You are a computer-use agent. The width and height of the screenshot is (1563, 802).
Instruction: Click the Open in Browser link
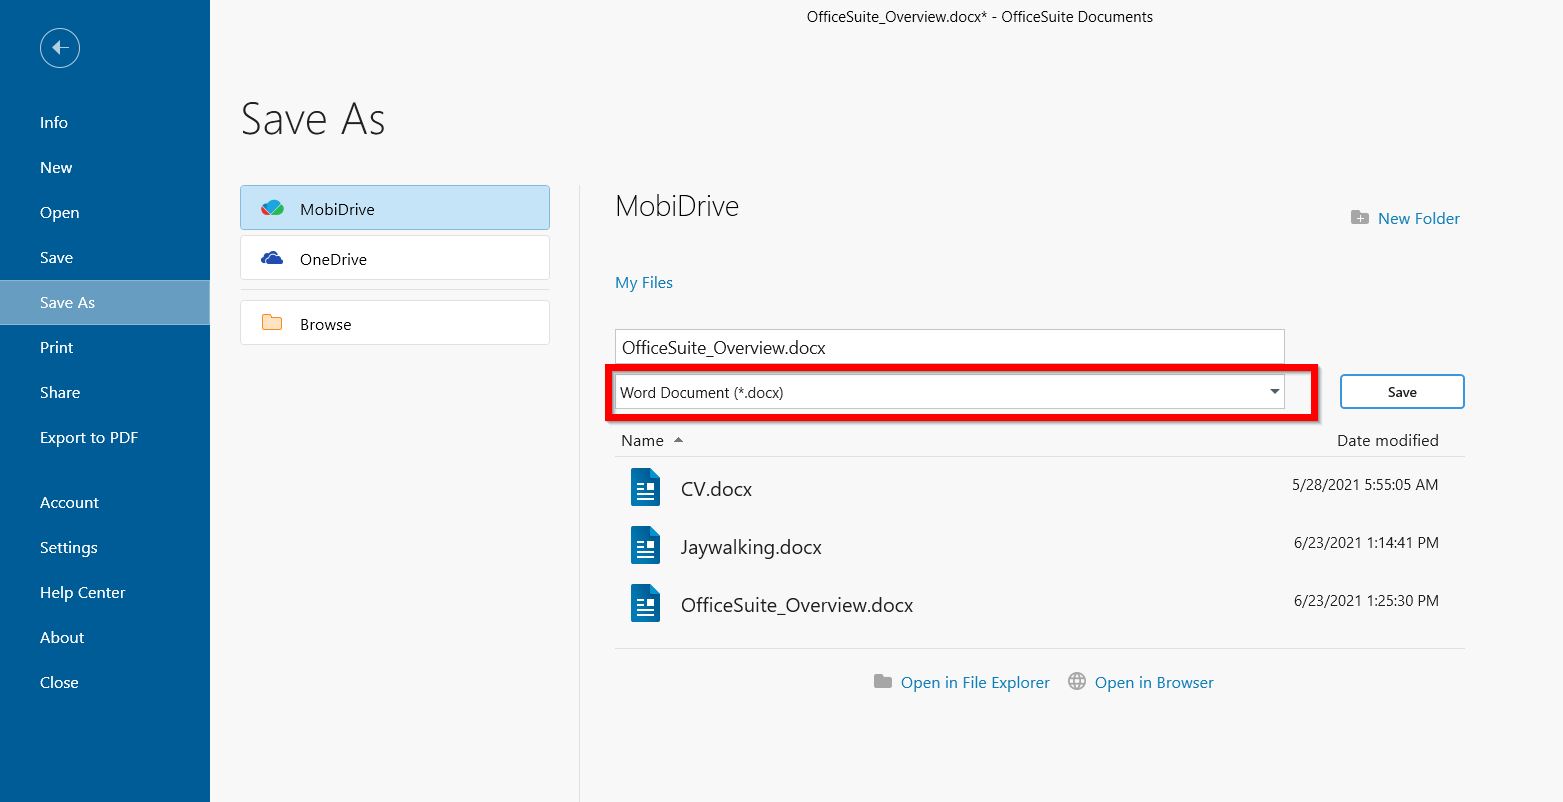[1153, 681]
